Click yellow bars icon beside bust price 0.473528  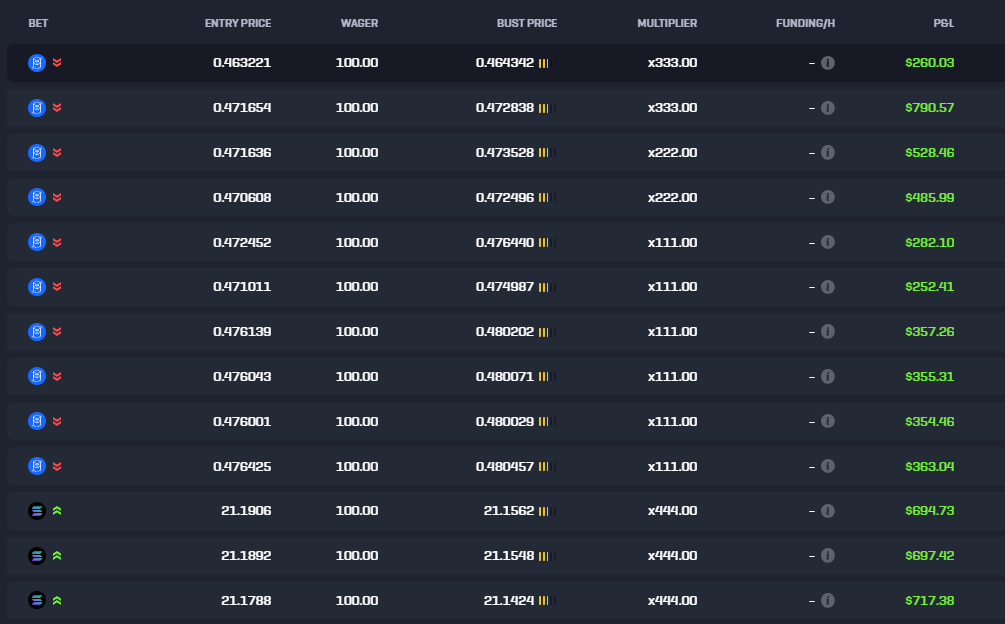coord(544,153)
